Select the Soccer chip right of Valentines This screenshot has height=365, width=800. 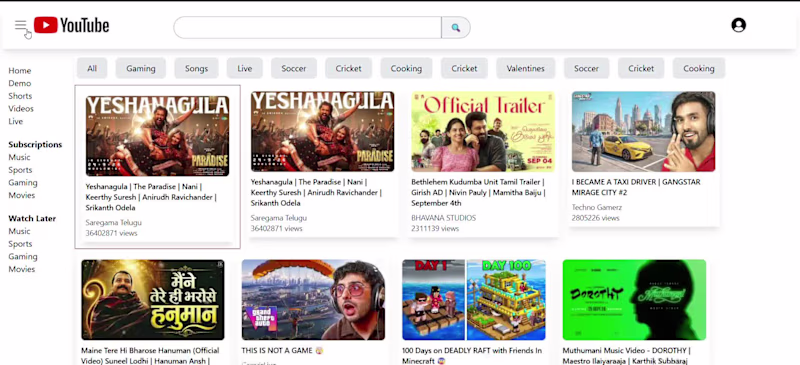(x=586, y=68)
